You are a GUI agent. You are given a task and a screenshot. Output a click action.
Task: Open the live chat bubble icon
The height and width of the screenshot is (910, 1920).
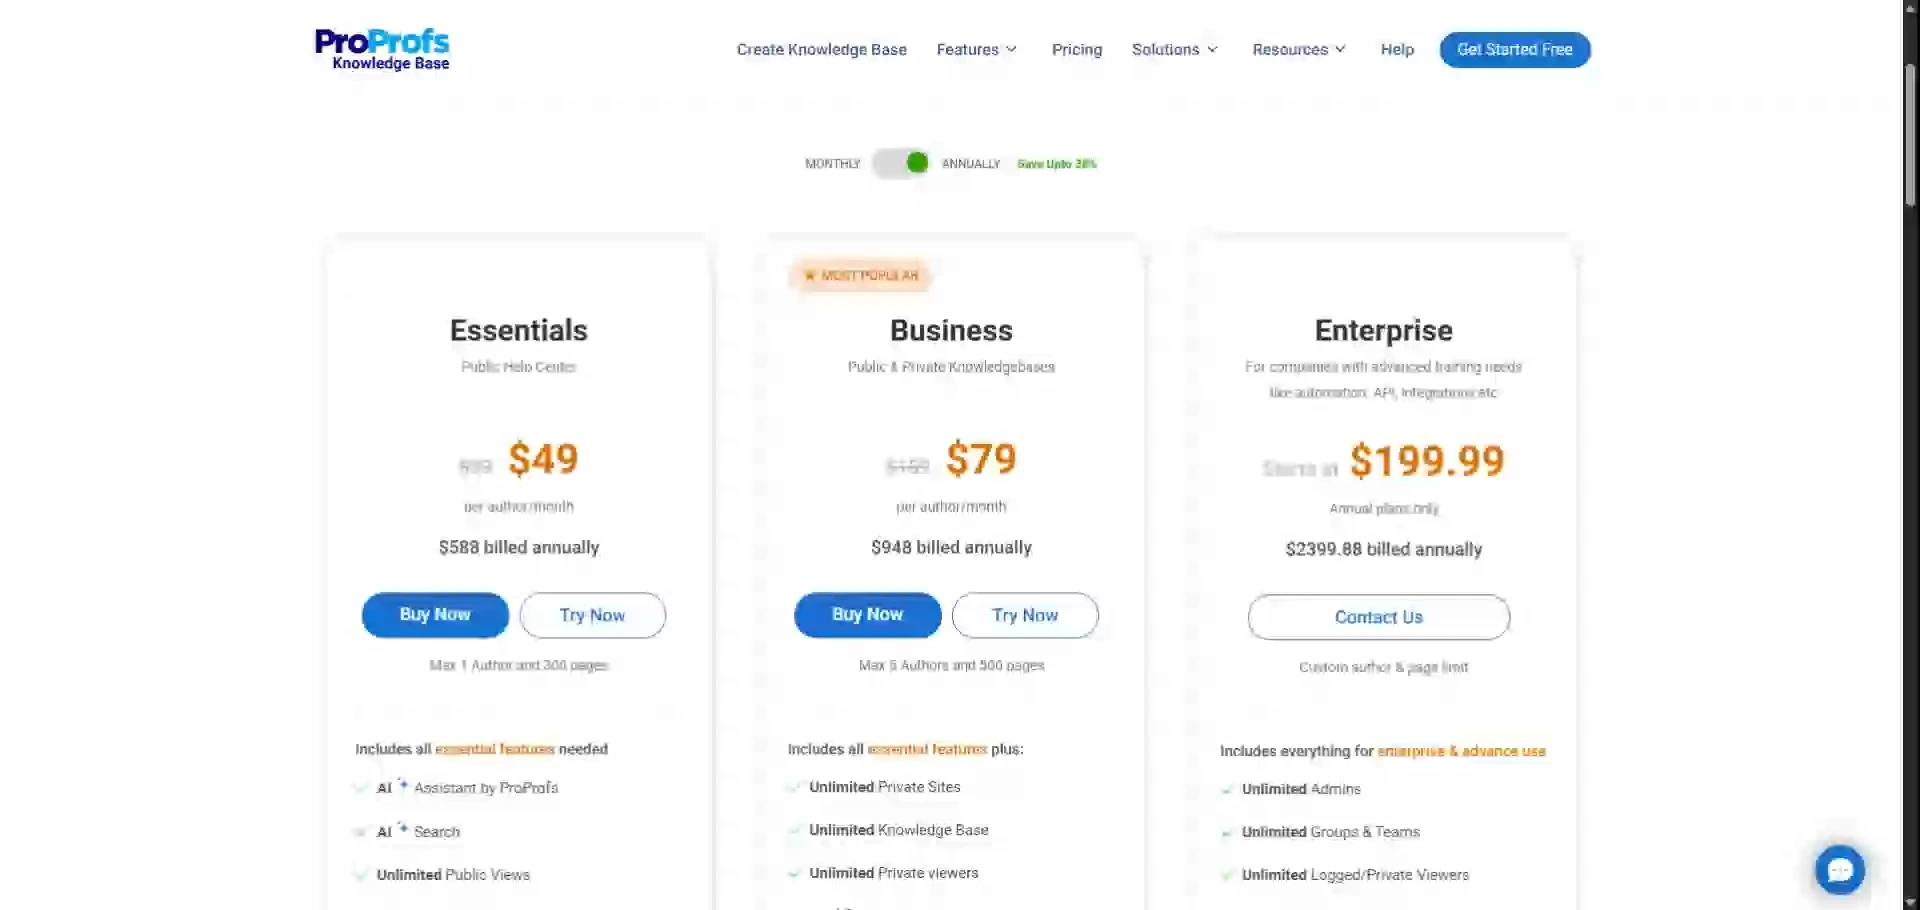[1840, 870]
